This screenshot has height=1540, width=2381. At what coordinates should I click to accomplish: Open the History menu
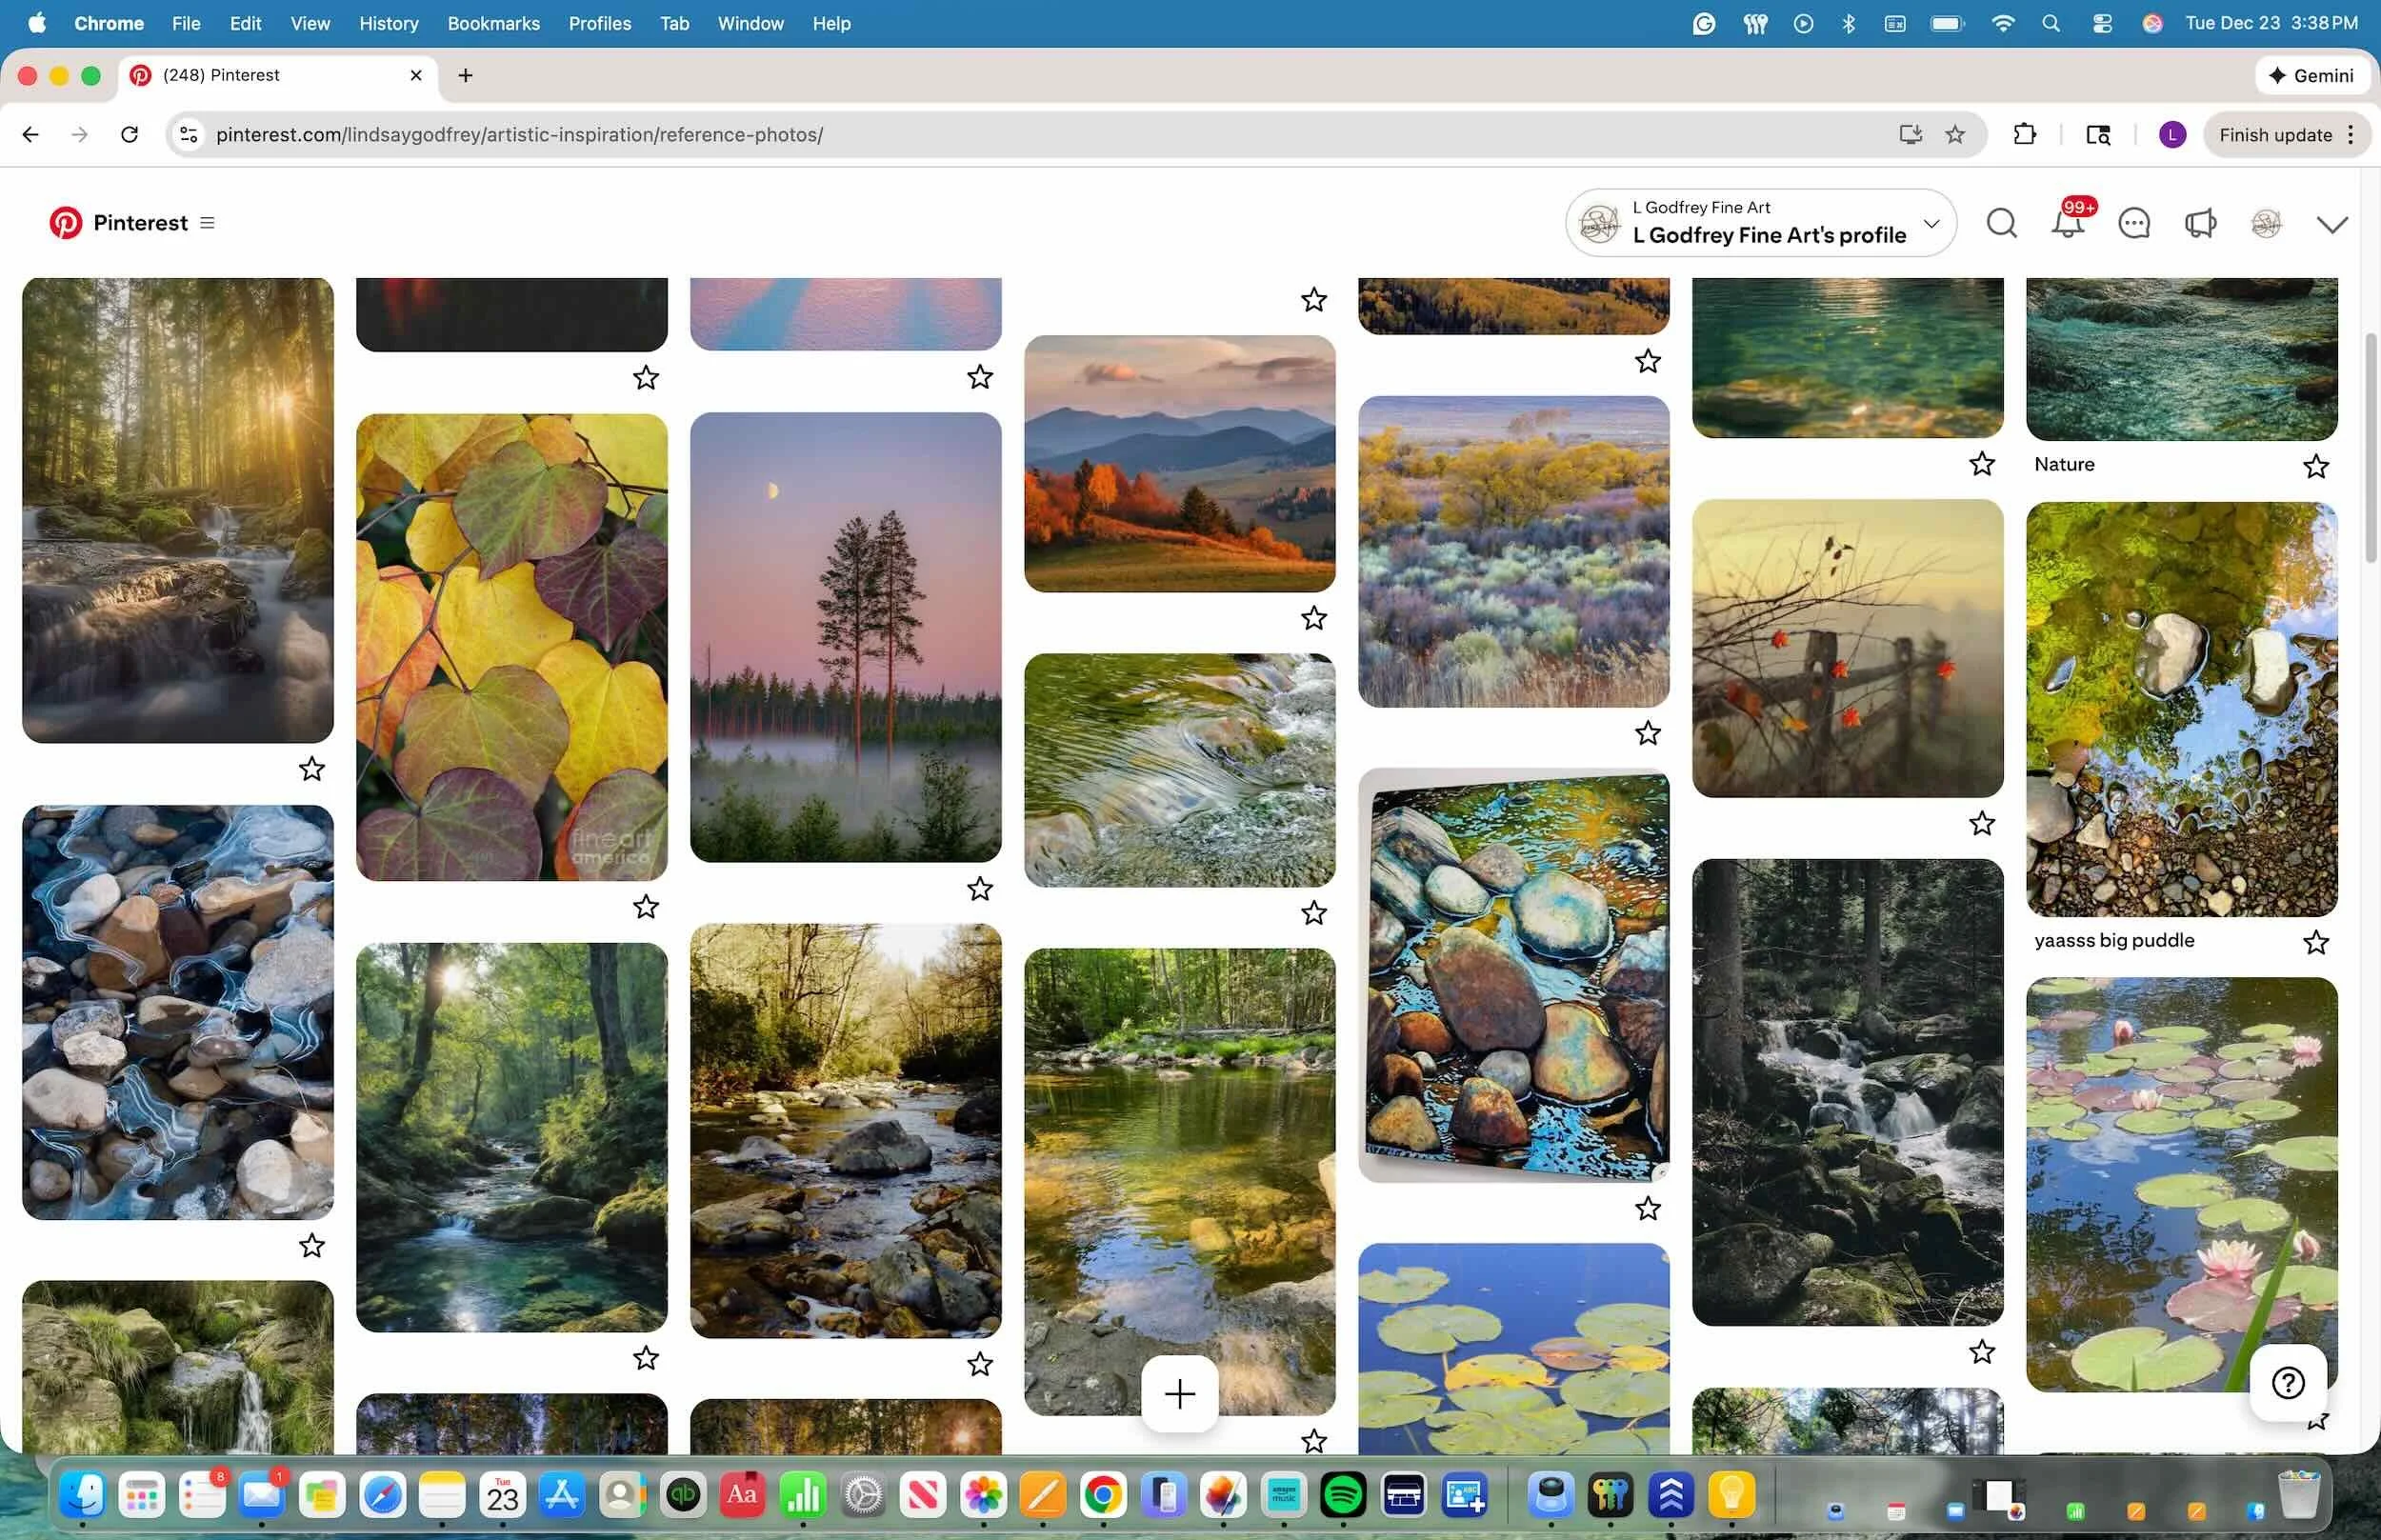pyautogui.click(x=388, y=23)
